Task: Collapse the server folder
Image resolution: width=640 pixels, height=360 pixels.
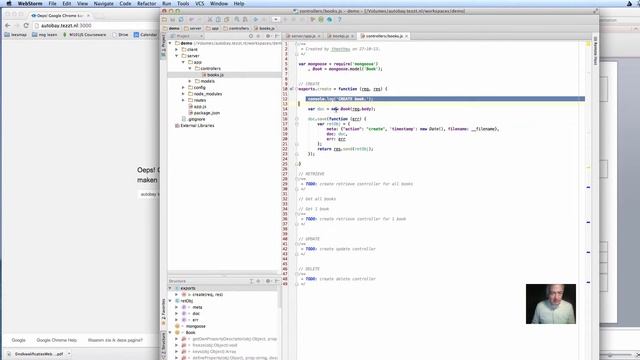Action: 177,56
